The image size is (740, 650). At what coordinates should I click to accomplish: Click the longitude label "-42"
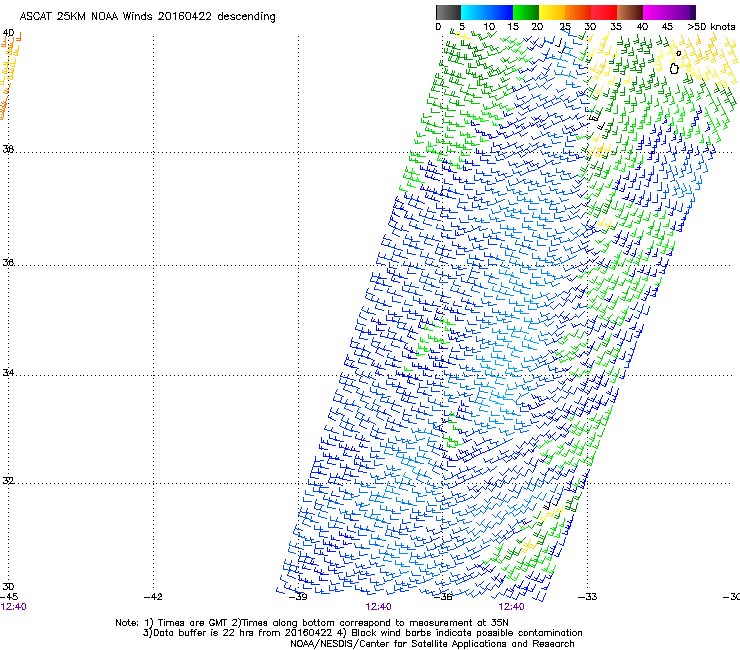pyautogui.click(x=153, y=597)
